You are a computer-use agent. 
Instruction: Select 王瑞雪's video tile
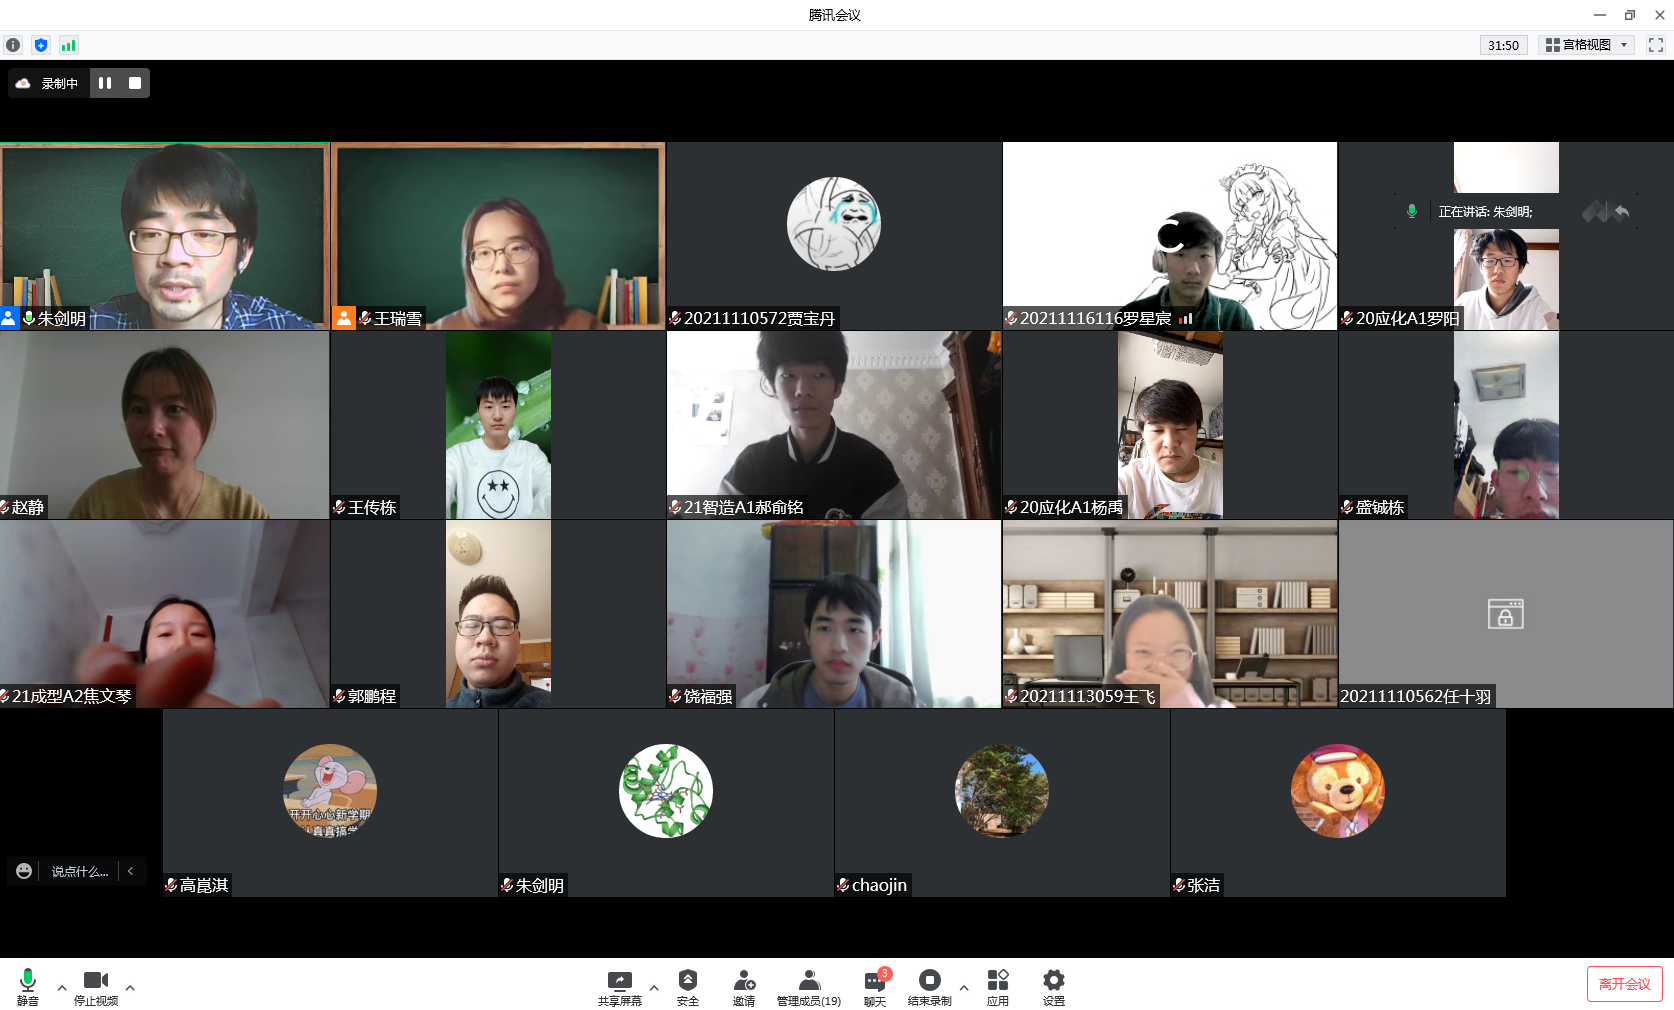pos(498,236)
